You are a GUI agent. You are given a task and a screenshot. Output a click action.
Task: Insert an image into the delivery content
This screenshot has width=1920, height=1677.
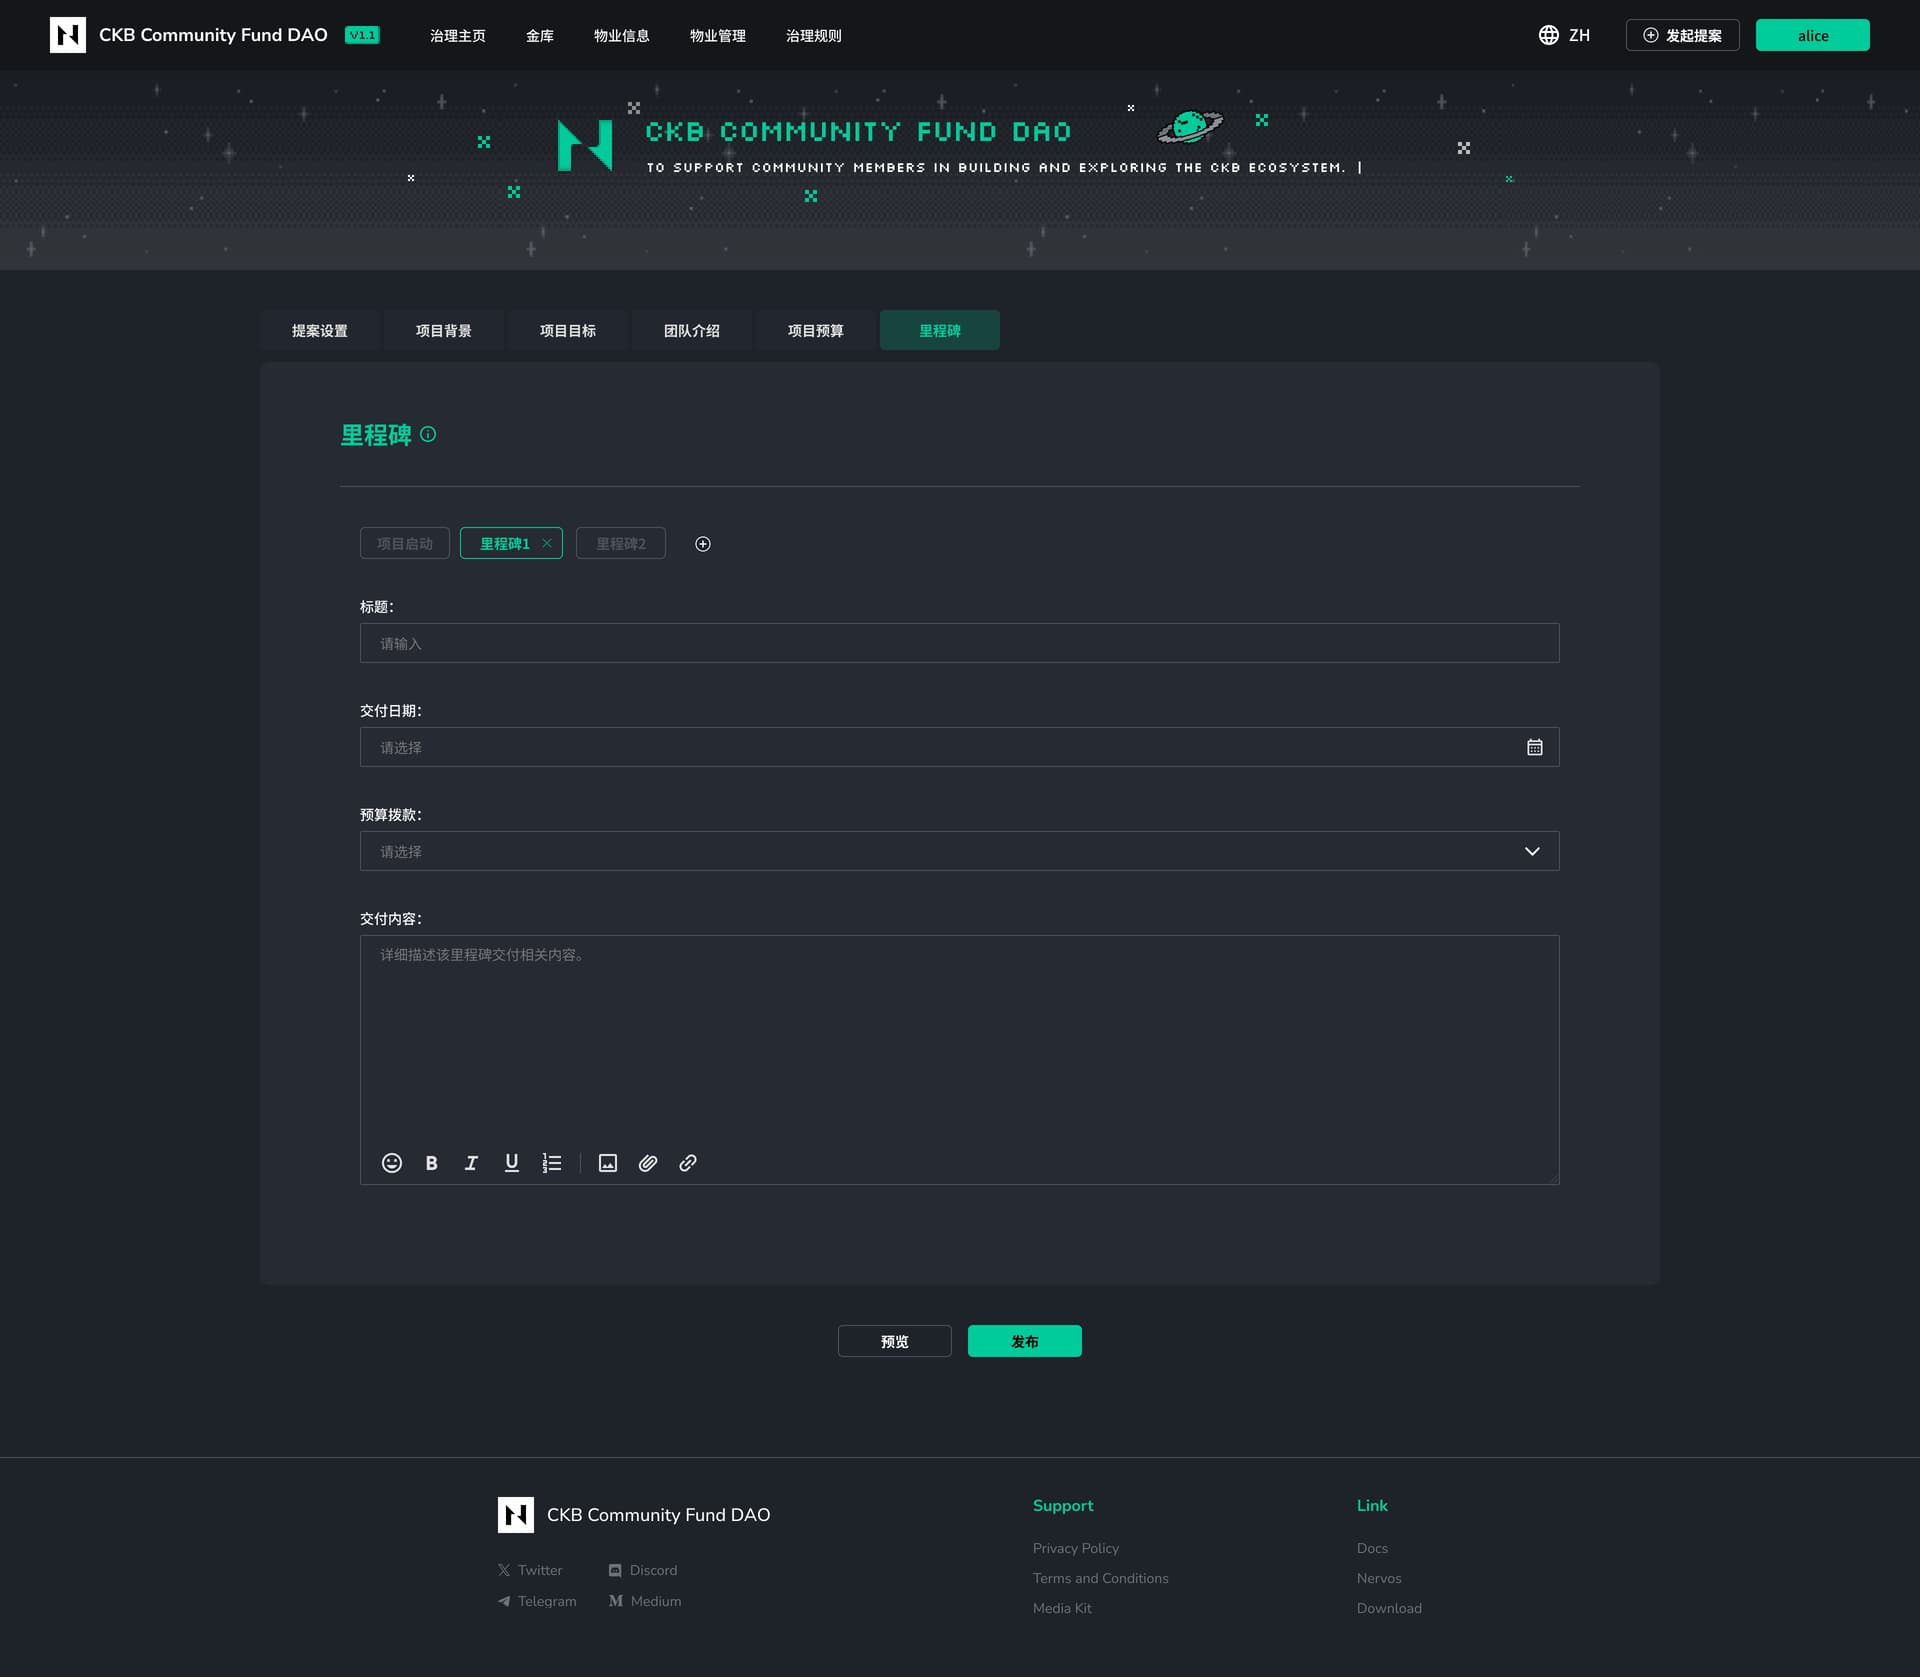(608, 1163)
